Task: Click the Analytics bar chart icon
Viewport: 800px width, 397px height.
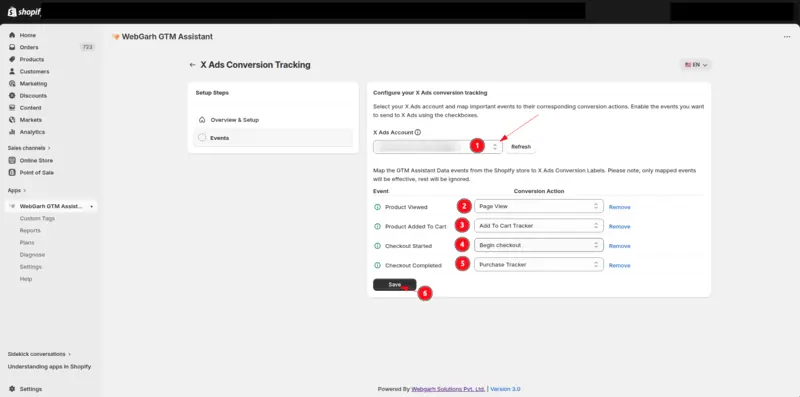Action: click(12, 132)
